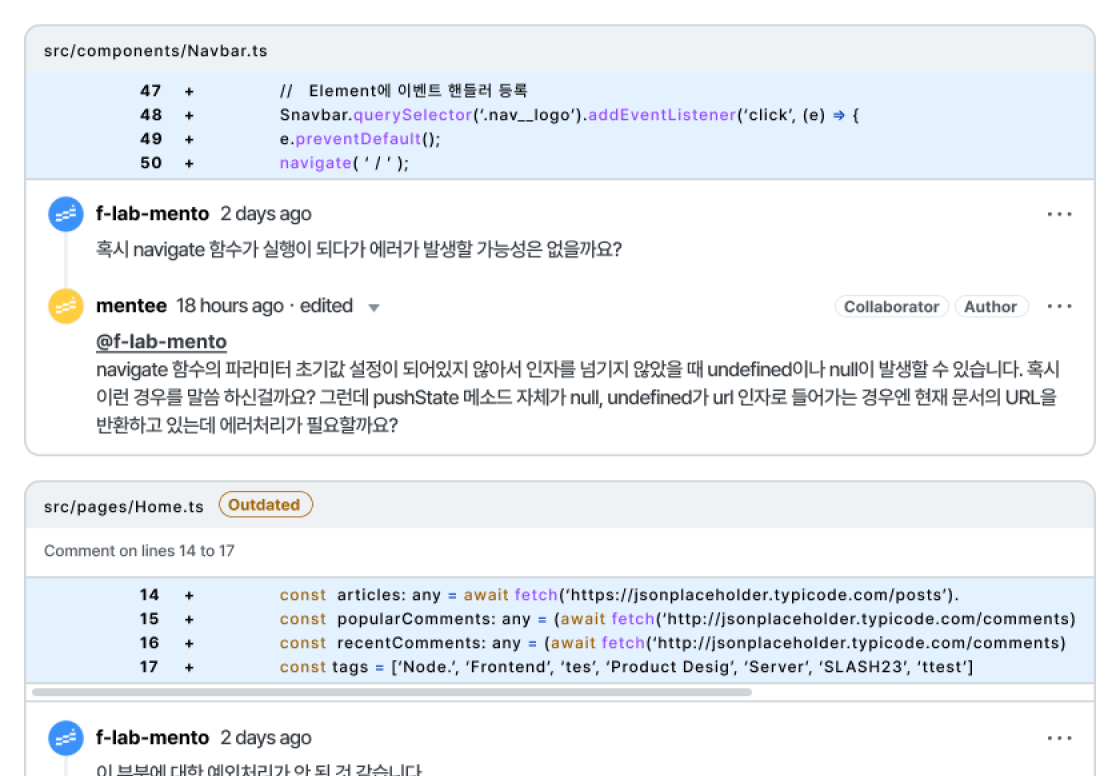Screen dimensions: 1120x776
Task: Click plus sign on line 48
Action: point(189,115)
